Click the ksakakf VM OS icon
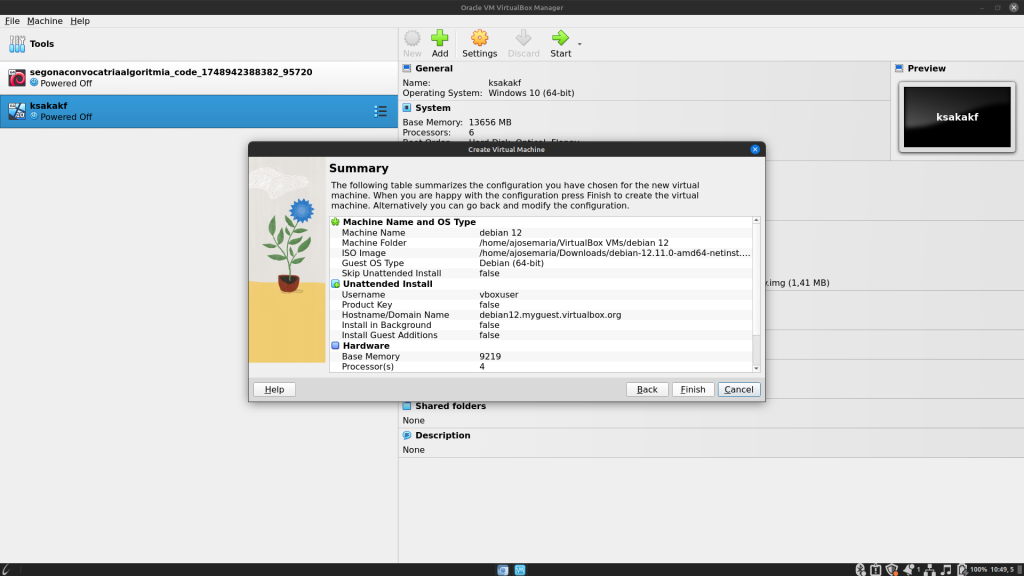 (x=17, y=111)
